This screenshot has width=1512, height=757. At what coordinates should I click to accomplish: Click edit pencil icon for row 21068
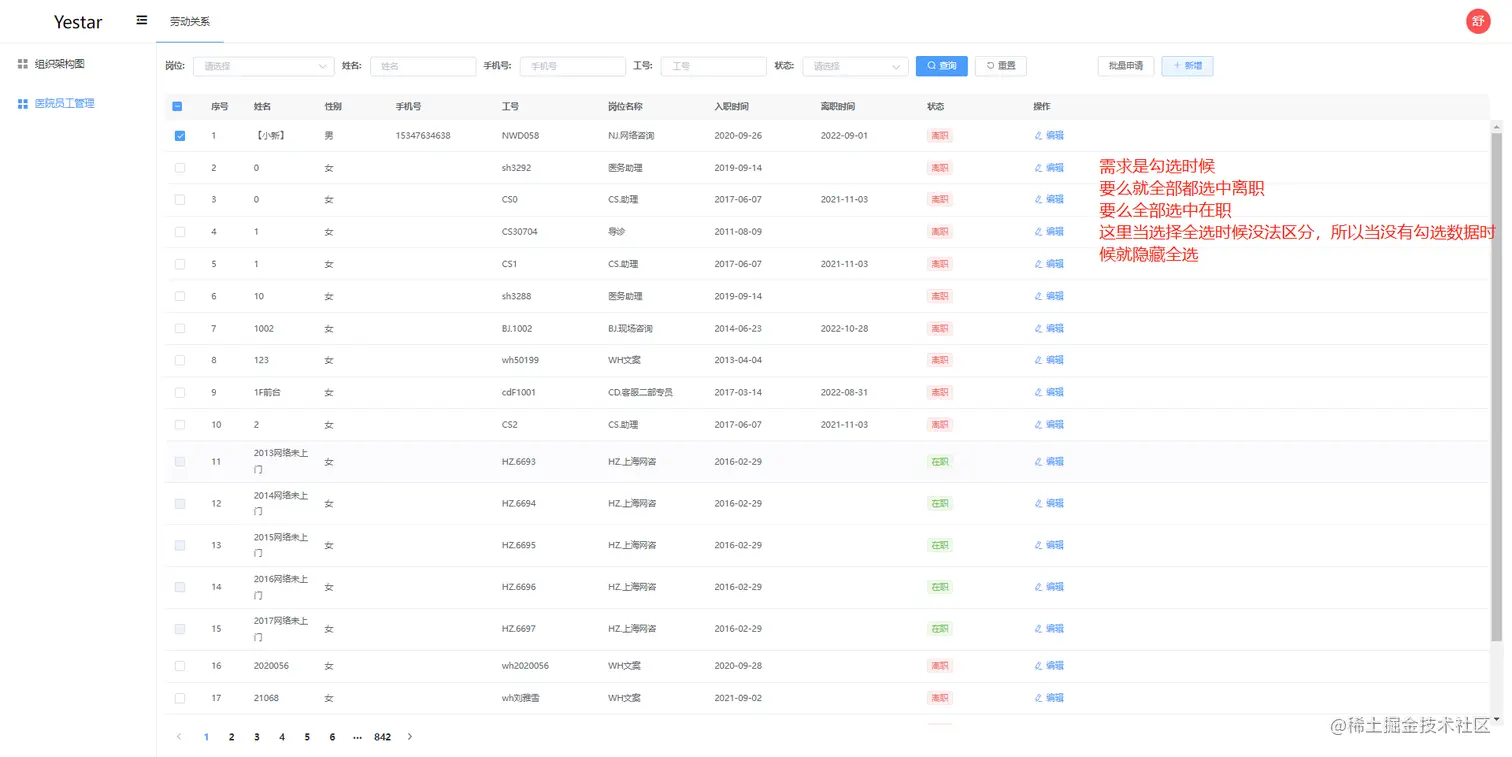pyautogui.click(x=1038, y=698)
